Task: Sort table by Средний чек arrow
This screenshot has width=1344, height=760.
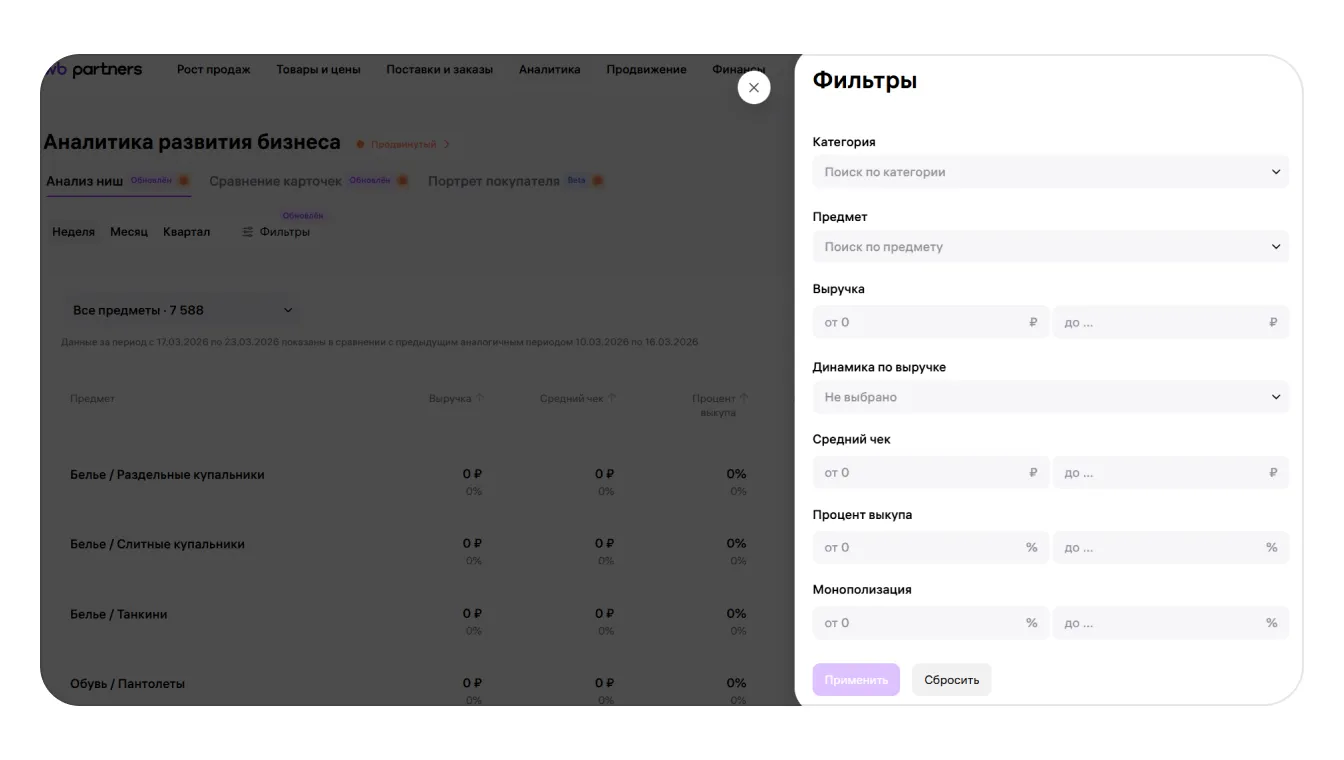Action: pyautogui.click(x=612, y=398)
